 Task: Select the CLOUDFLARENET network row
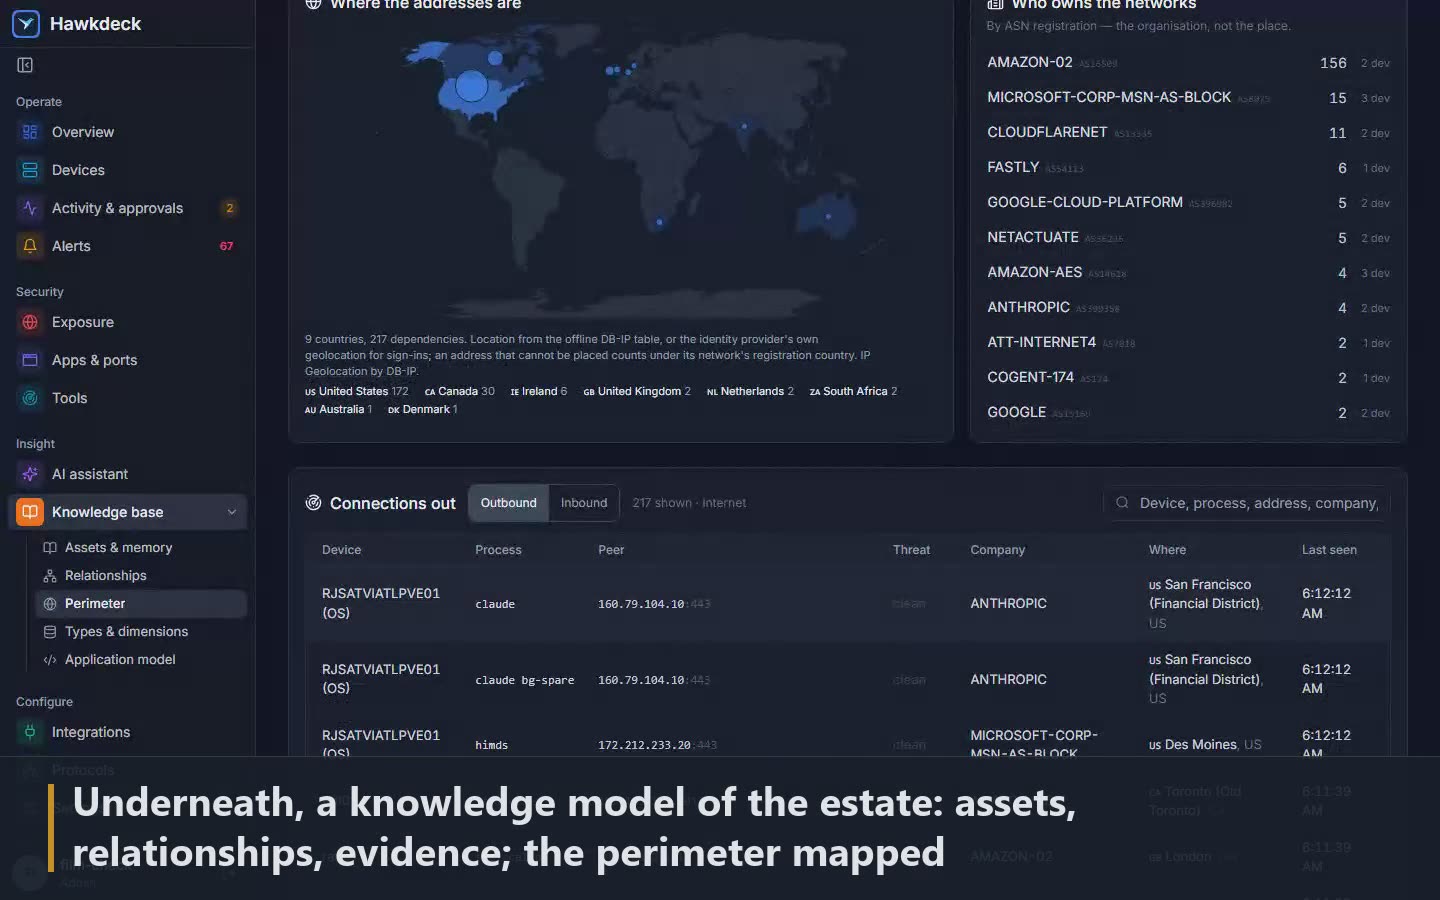click(x=1188, y=133)
